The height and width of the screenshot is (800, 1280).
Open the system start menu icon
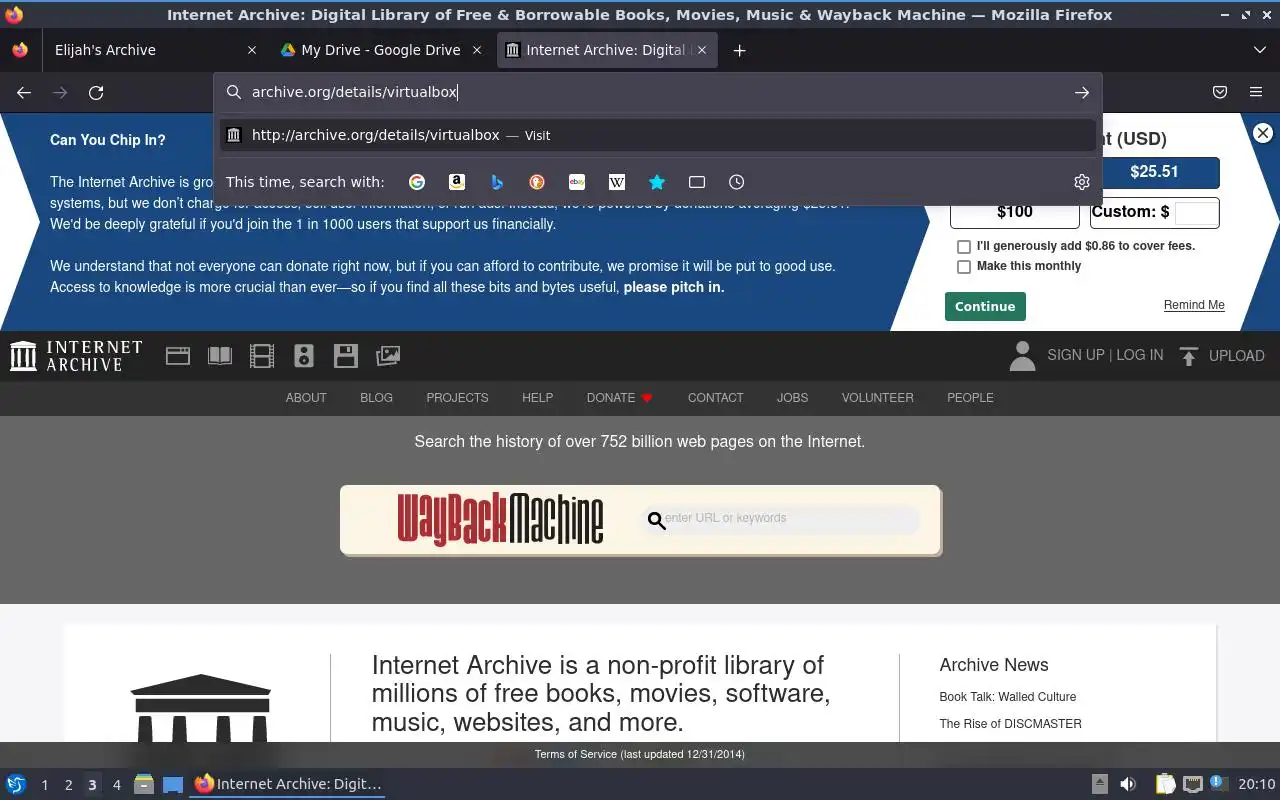pyautogui.click(x=15, y=784)
